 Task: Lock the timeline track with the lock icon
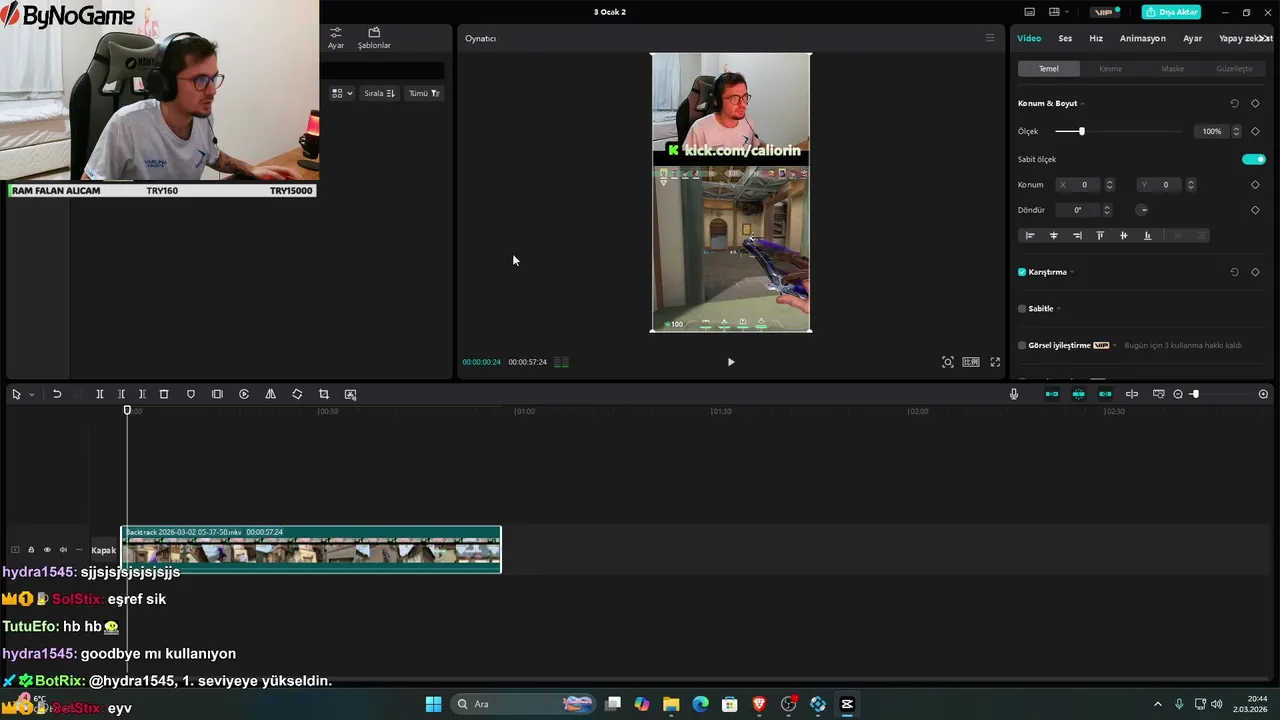[x=31, y=550]
